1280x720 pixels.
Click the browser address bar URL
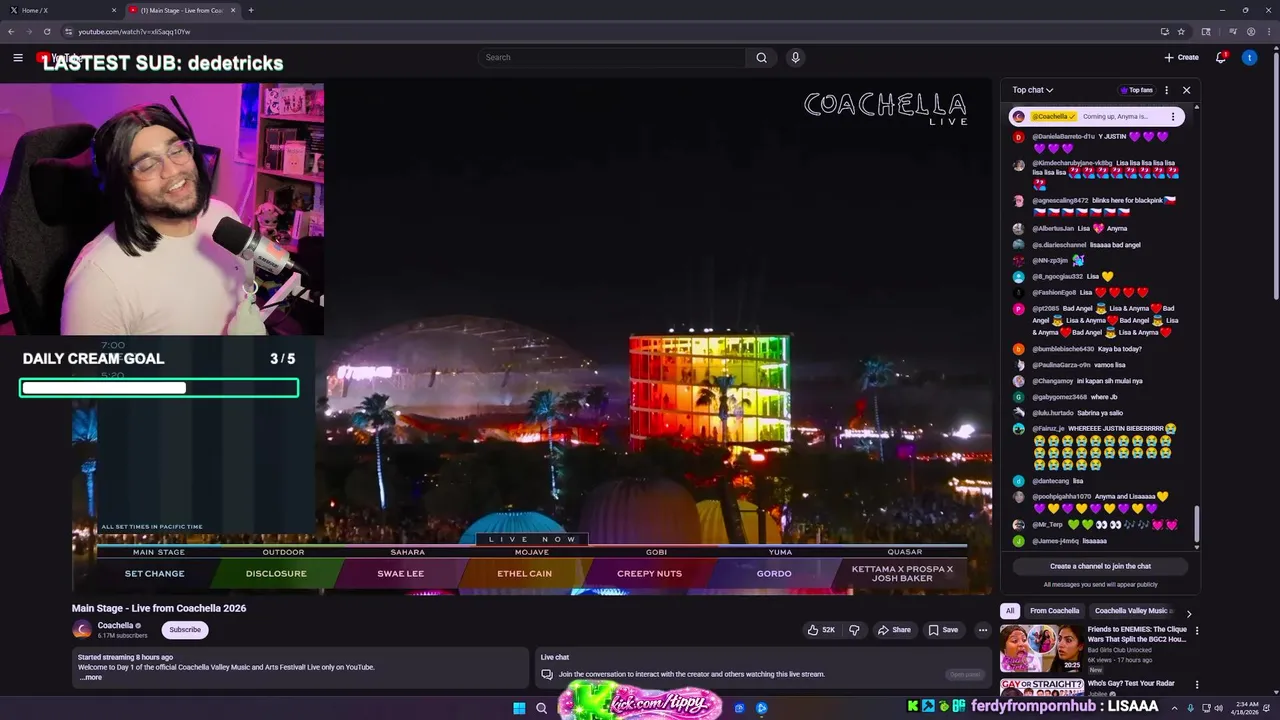point(134,32)
